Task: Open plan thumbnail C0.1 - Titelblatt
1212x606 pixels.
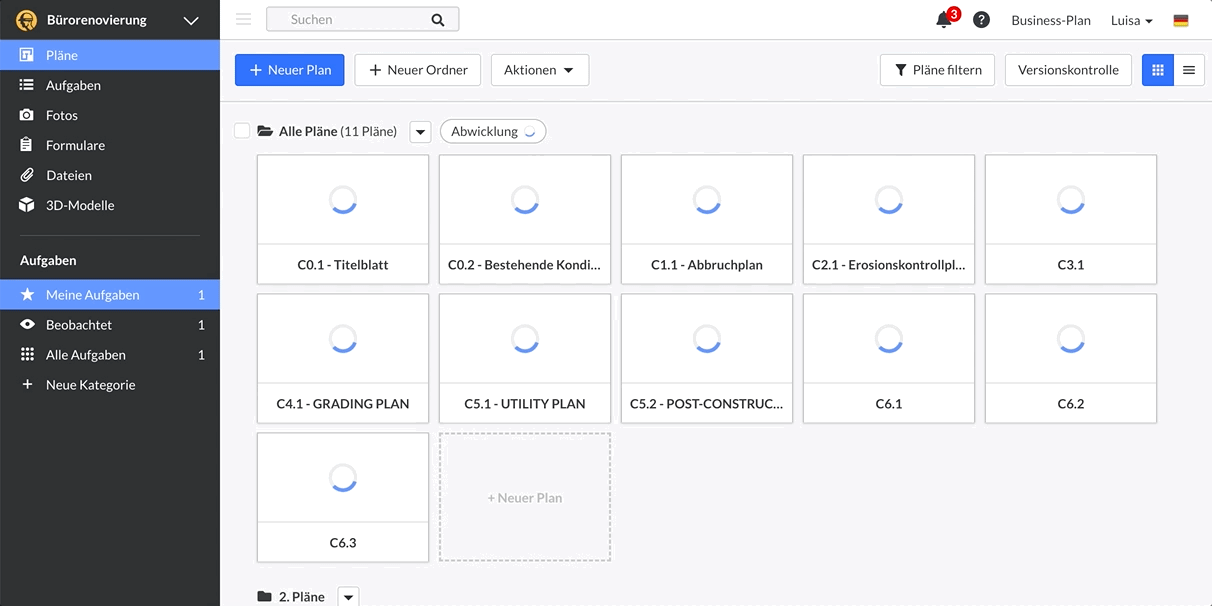Action: [343, 219]
